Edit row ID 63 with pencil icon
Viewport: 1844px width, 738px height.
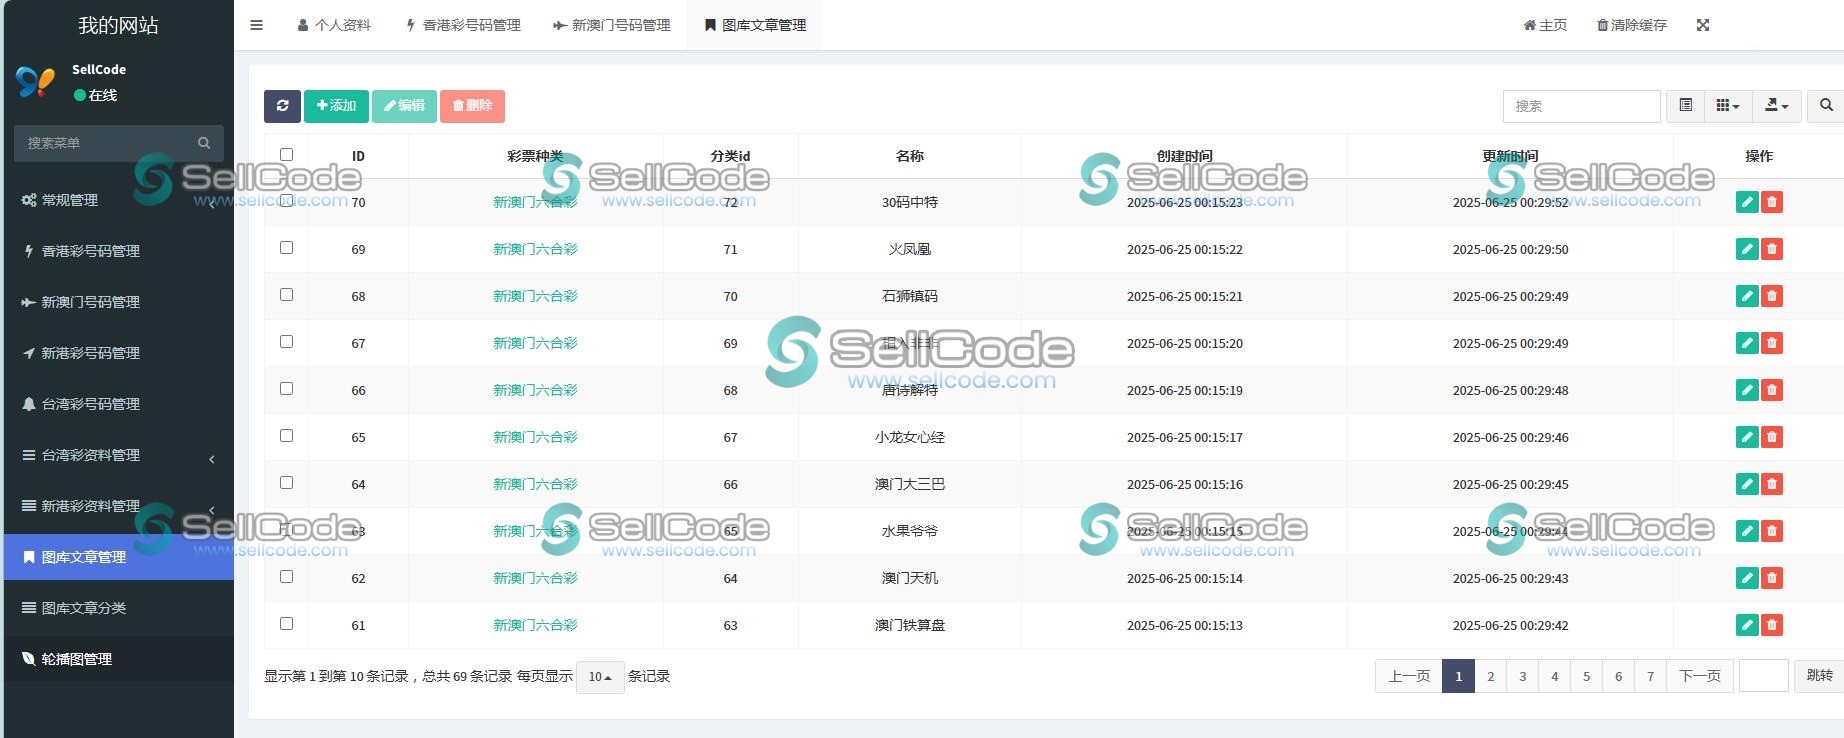pos(1747,531)
